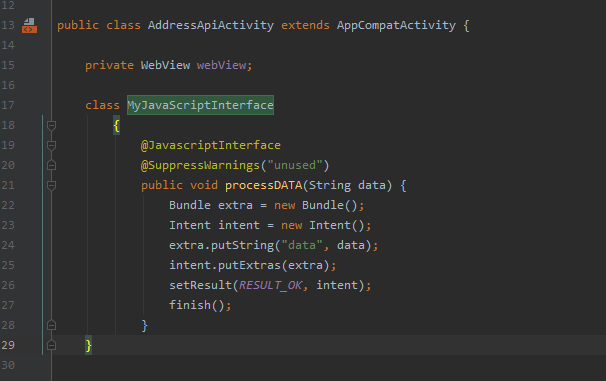This screenshot has height=381, width=606.
Task: Click intent.putExtras(extra) statement
Action: (x=252, y=265)
